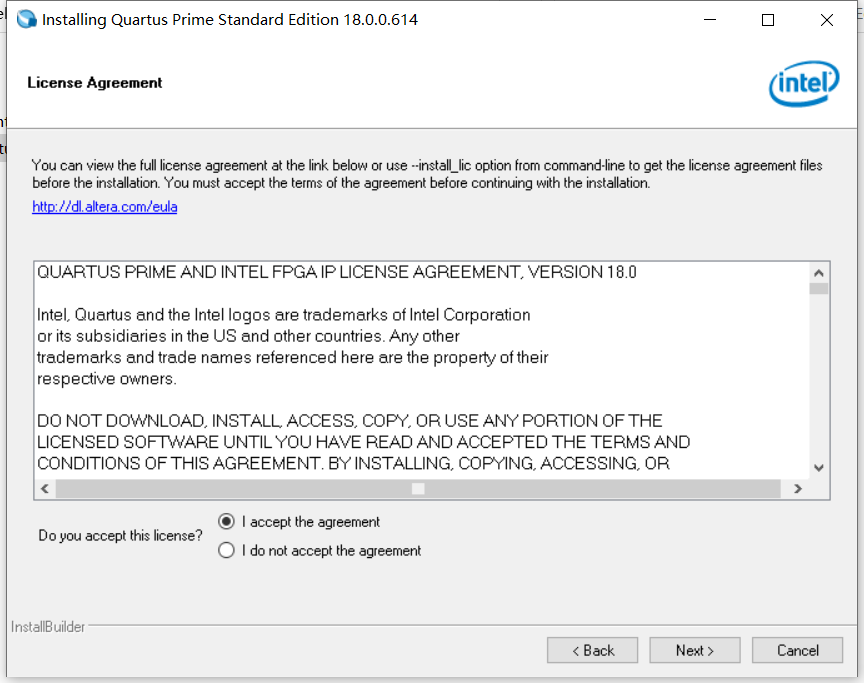Cancel the Quartus installation
This screenshot has width=864, height=683.
coord(797,650)
